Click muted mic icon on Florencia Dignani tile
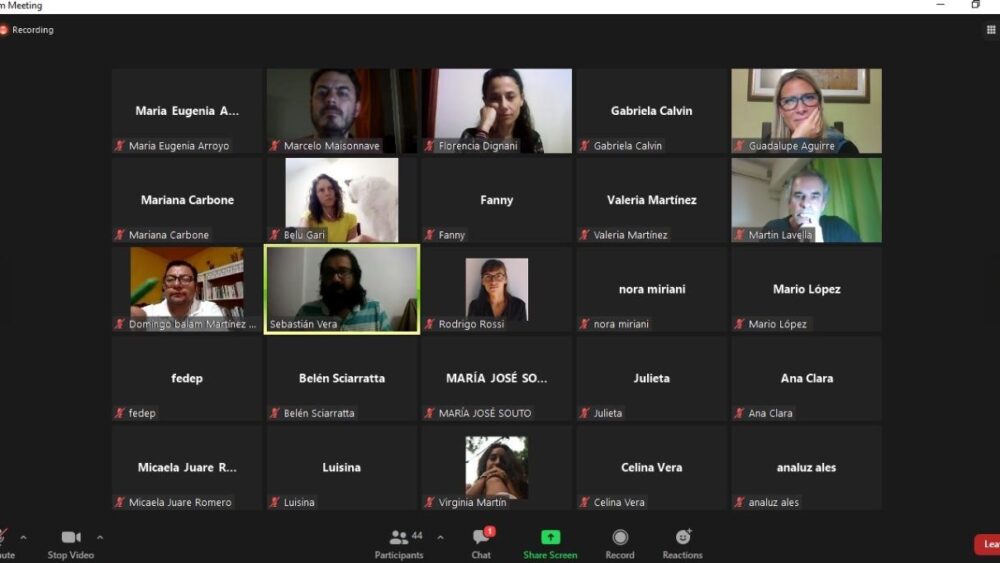Screen dimensions: 1000x563 (429, 146)
